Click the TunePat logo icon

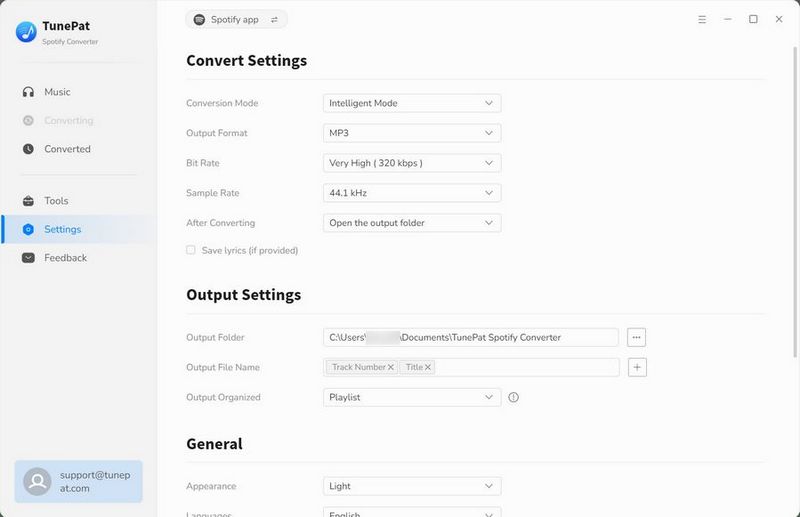pyautogui.click(x=26, y=32)
